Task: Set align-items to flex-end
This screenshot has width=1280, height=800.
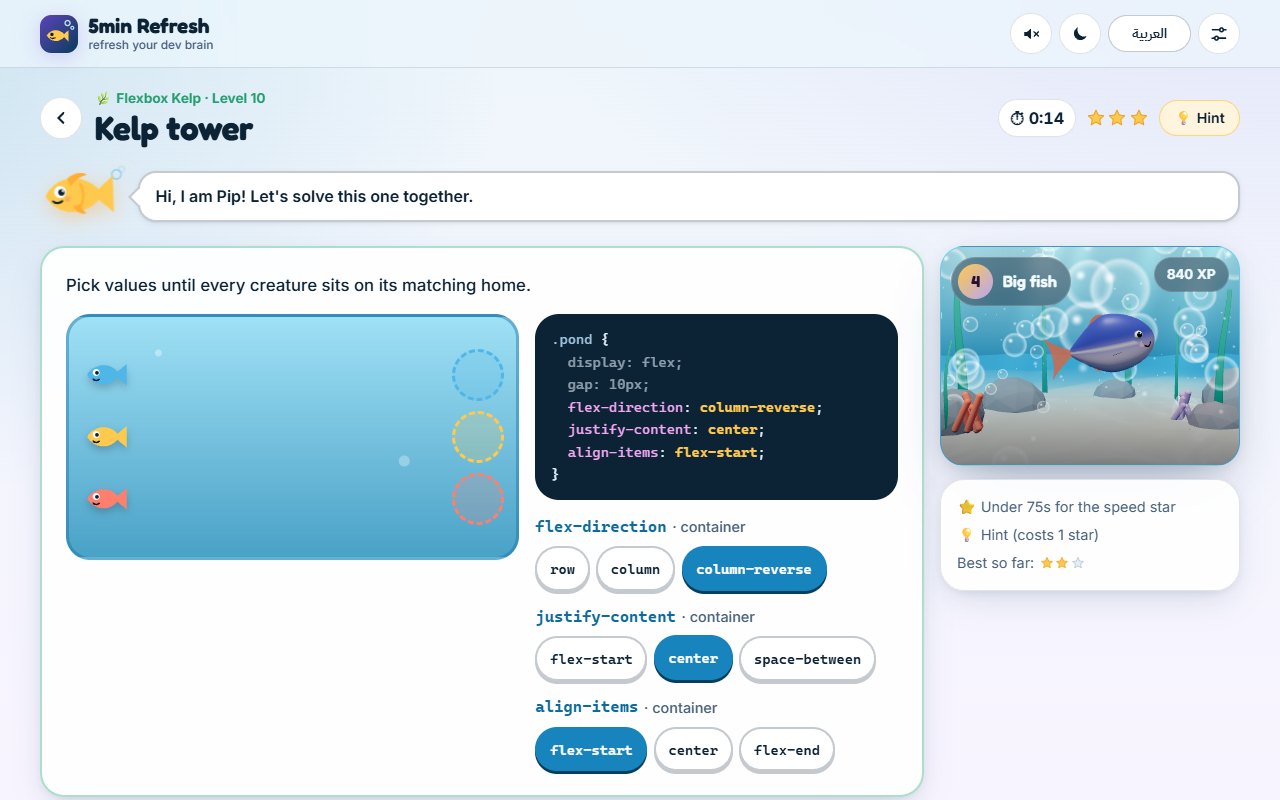Action: [x=787, y=751]
